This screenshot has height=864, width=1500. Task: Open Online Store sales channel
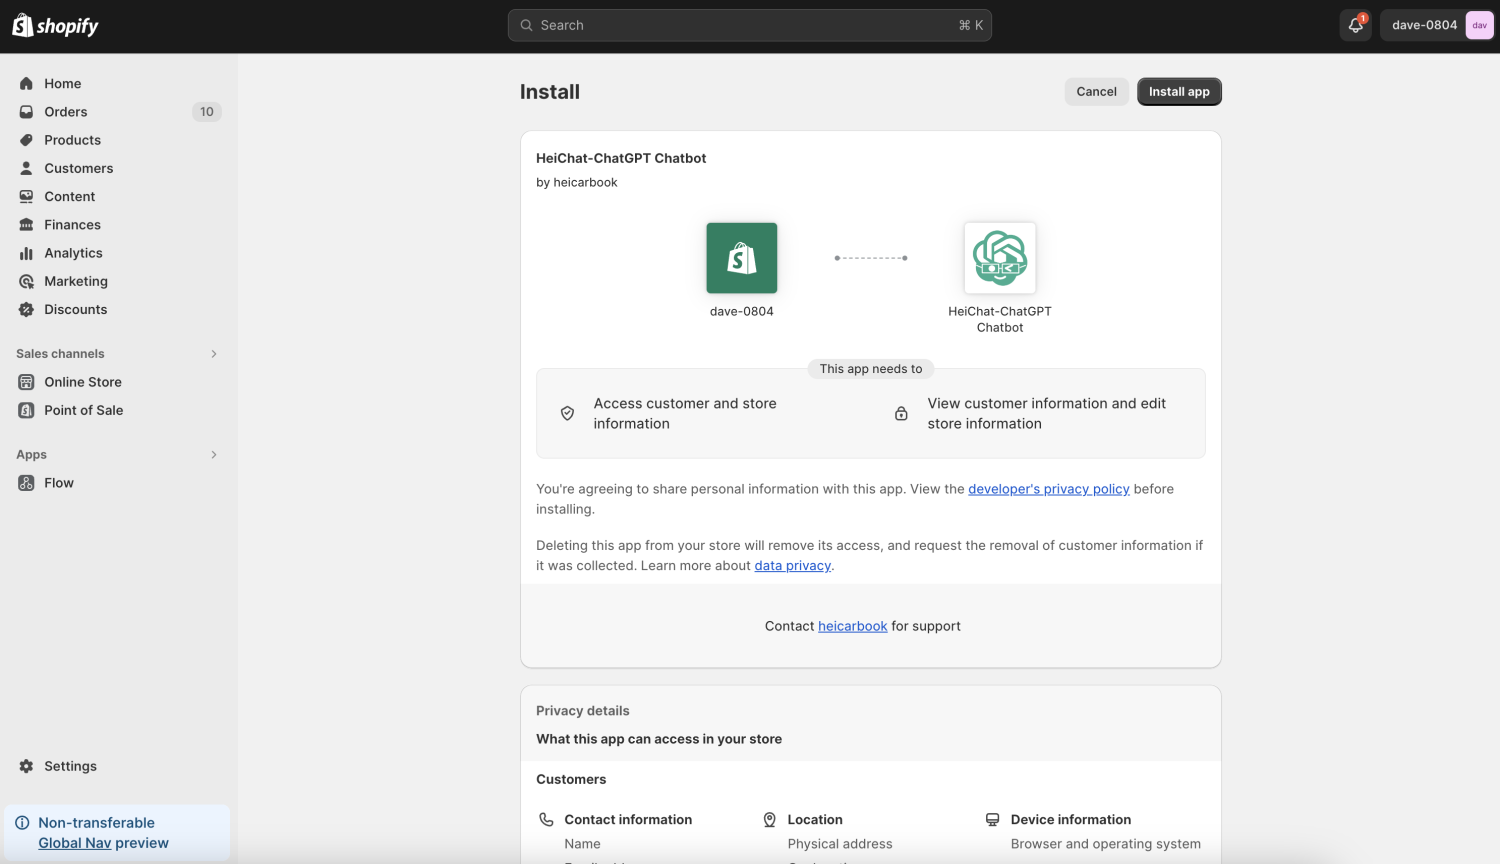[82, 382]
